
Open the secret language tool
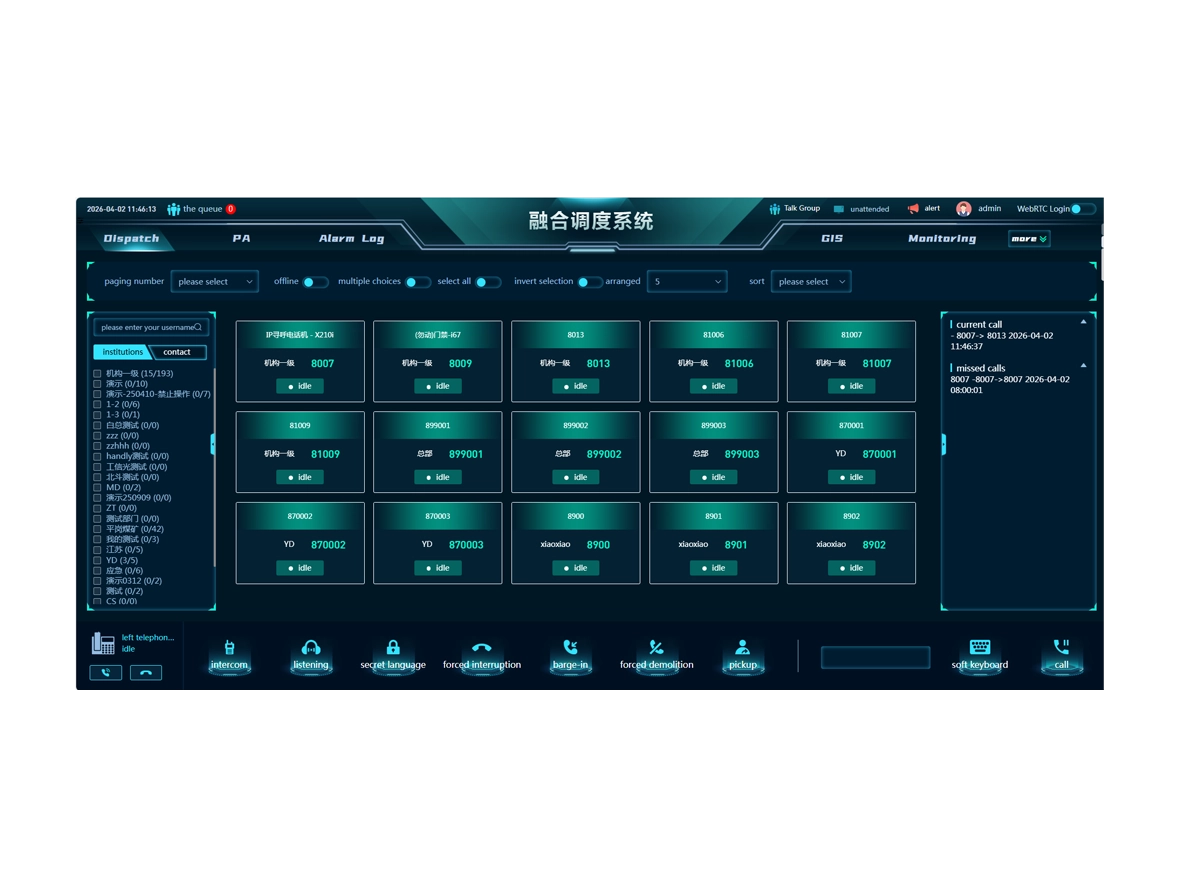[394, 653]
